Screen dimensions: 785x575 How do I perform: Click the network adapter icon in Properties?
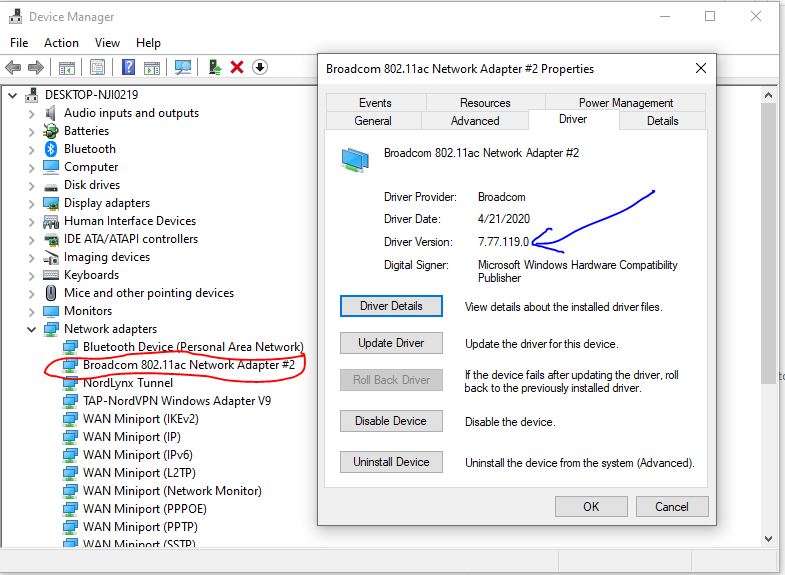point(355,160)
